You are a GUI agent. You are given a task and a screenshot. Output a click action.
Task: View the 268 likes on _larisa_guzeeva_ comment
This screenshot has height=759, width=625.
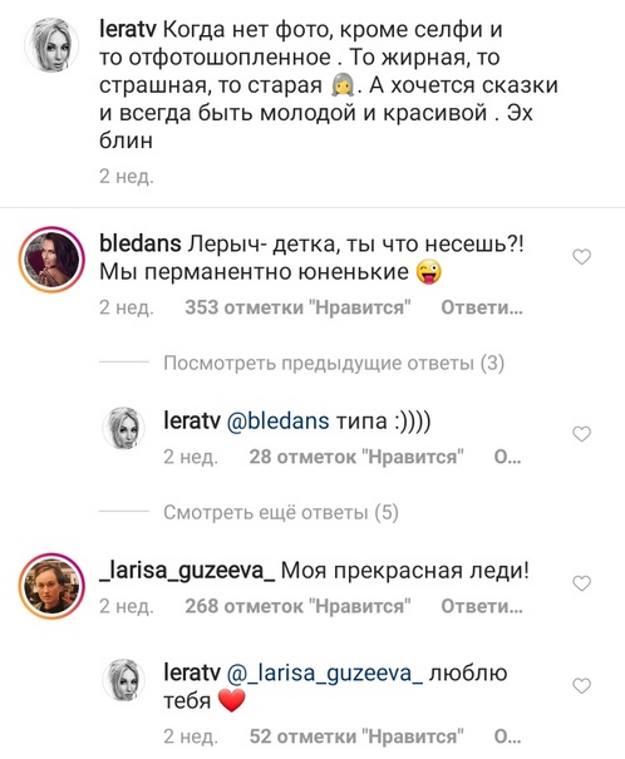click(x=300, y=606)
